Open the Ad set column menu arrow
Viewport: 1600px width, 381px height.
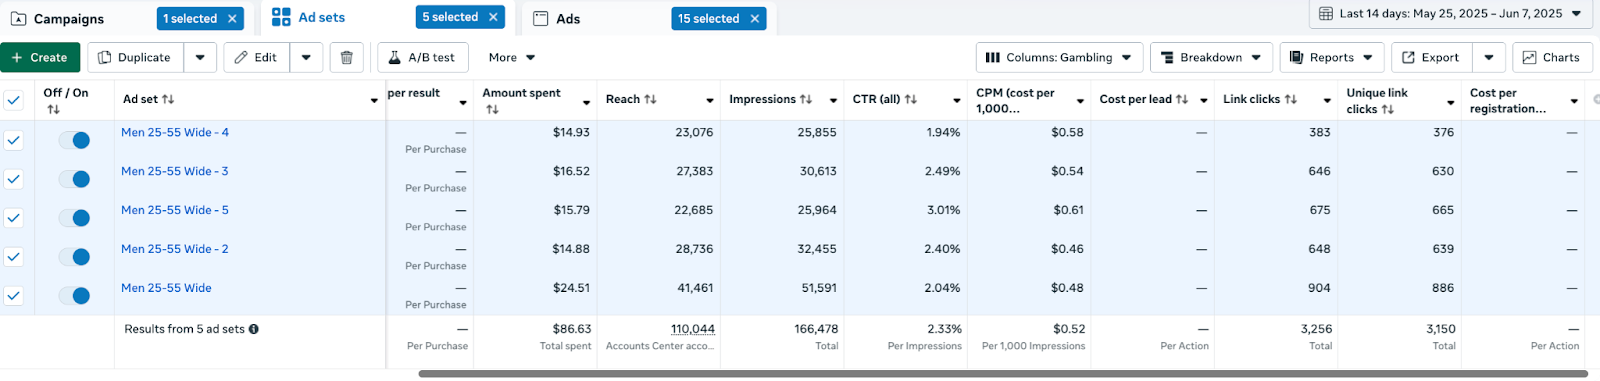pos(374,100)
